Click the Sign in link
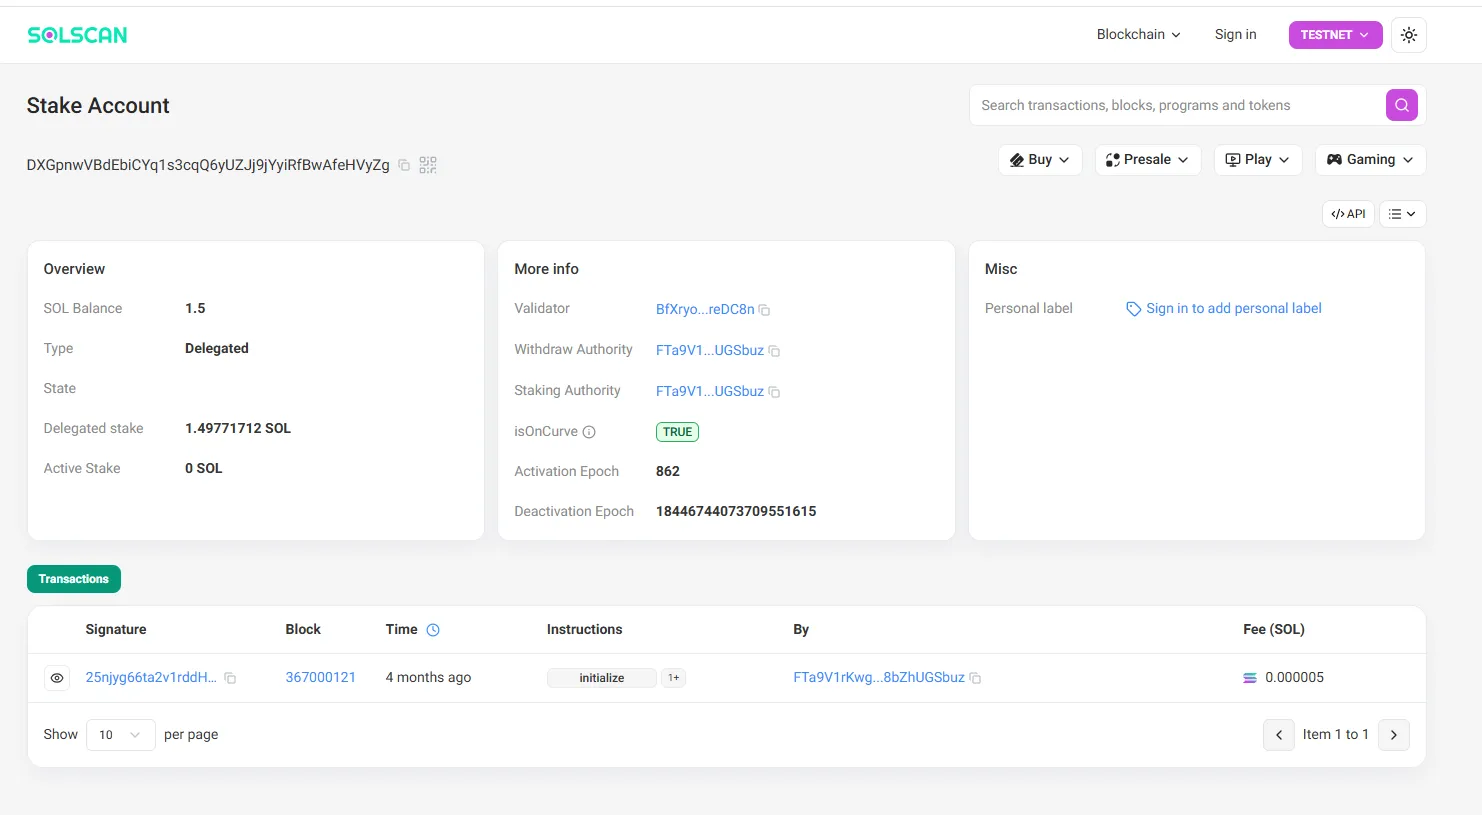 coord(1235,35)
